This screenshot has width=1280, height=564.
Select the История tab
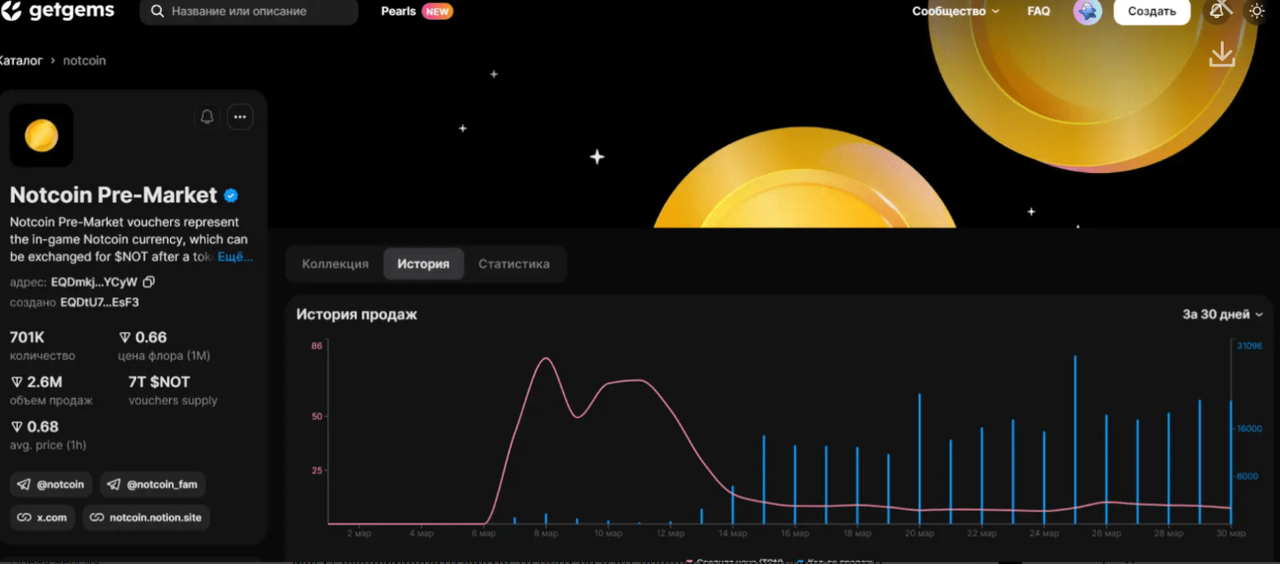(423, 264)
